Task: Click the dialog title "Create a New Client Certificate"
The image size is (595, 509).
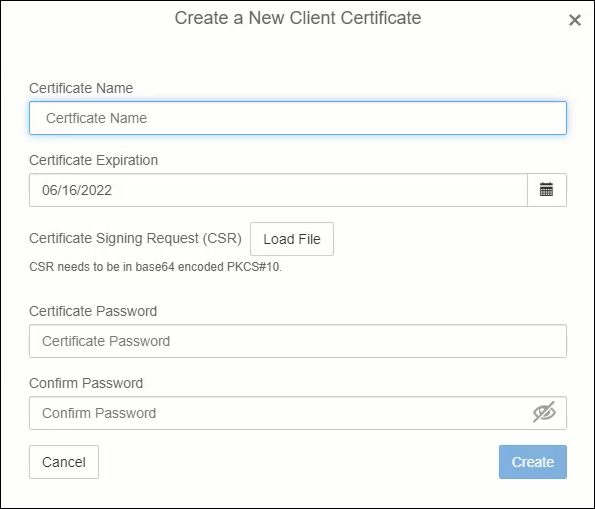Action: (298, 18)
